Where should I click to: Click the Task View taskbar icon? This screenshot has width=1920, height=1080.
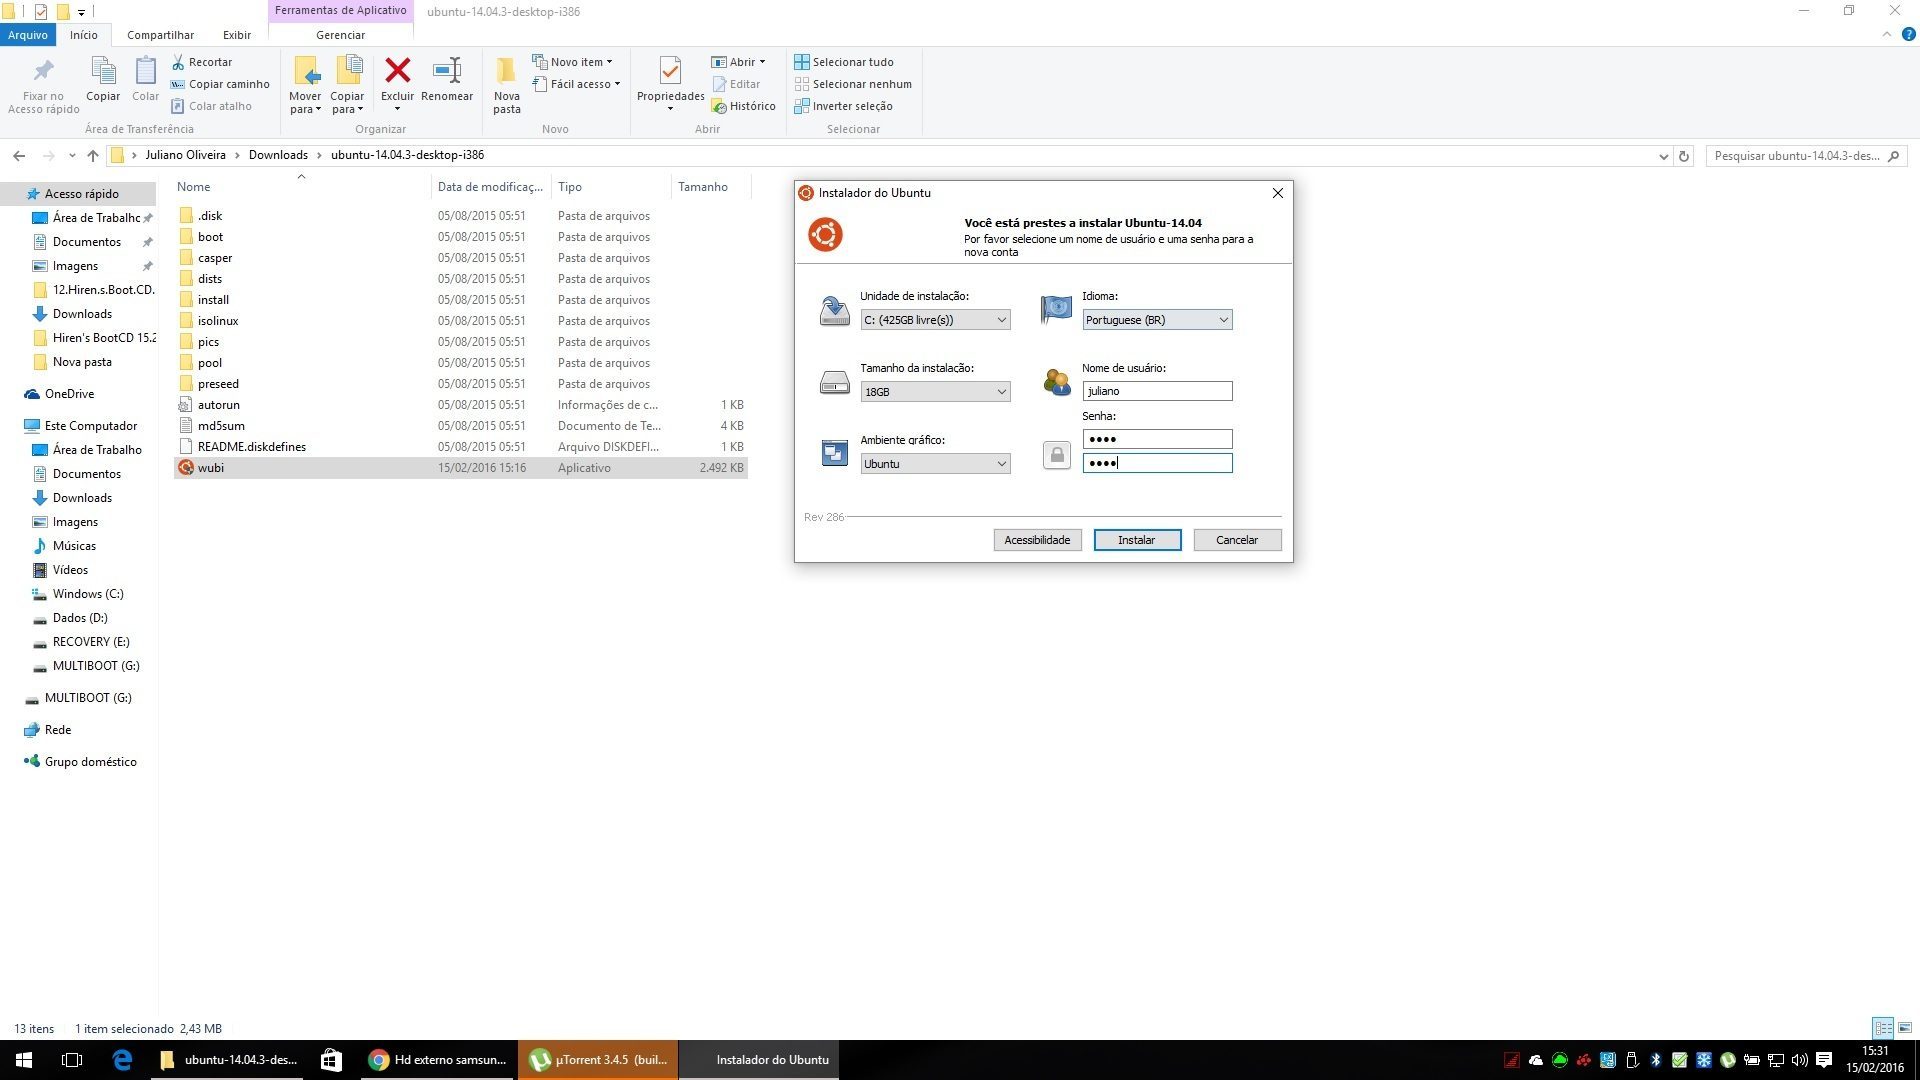point(72,1060)
